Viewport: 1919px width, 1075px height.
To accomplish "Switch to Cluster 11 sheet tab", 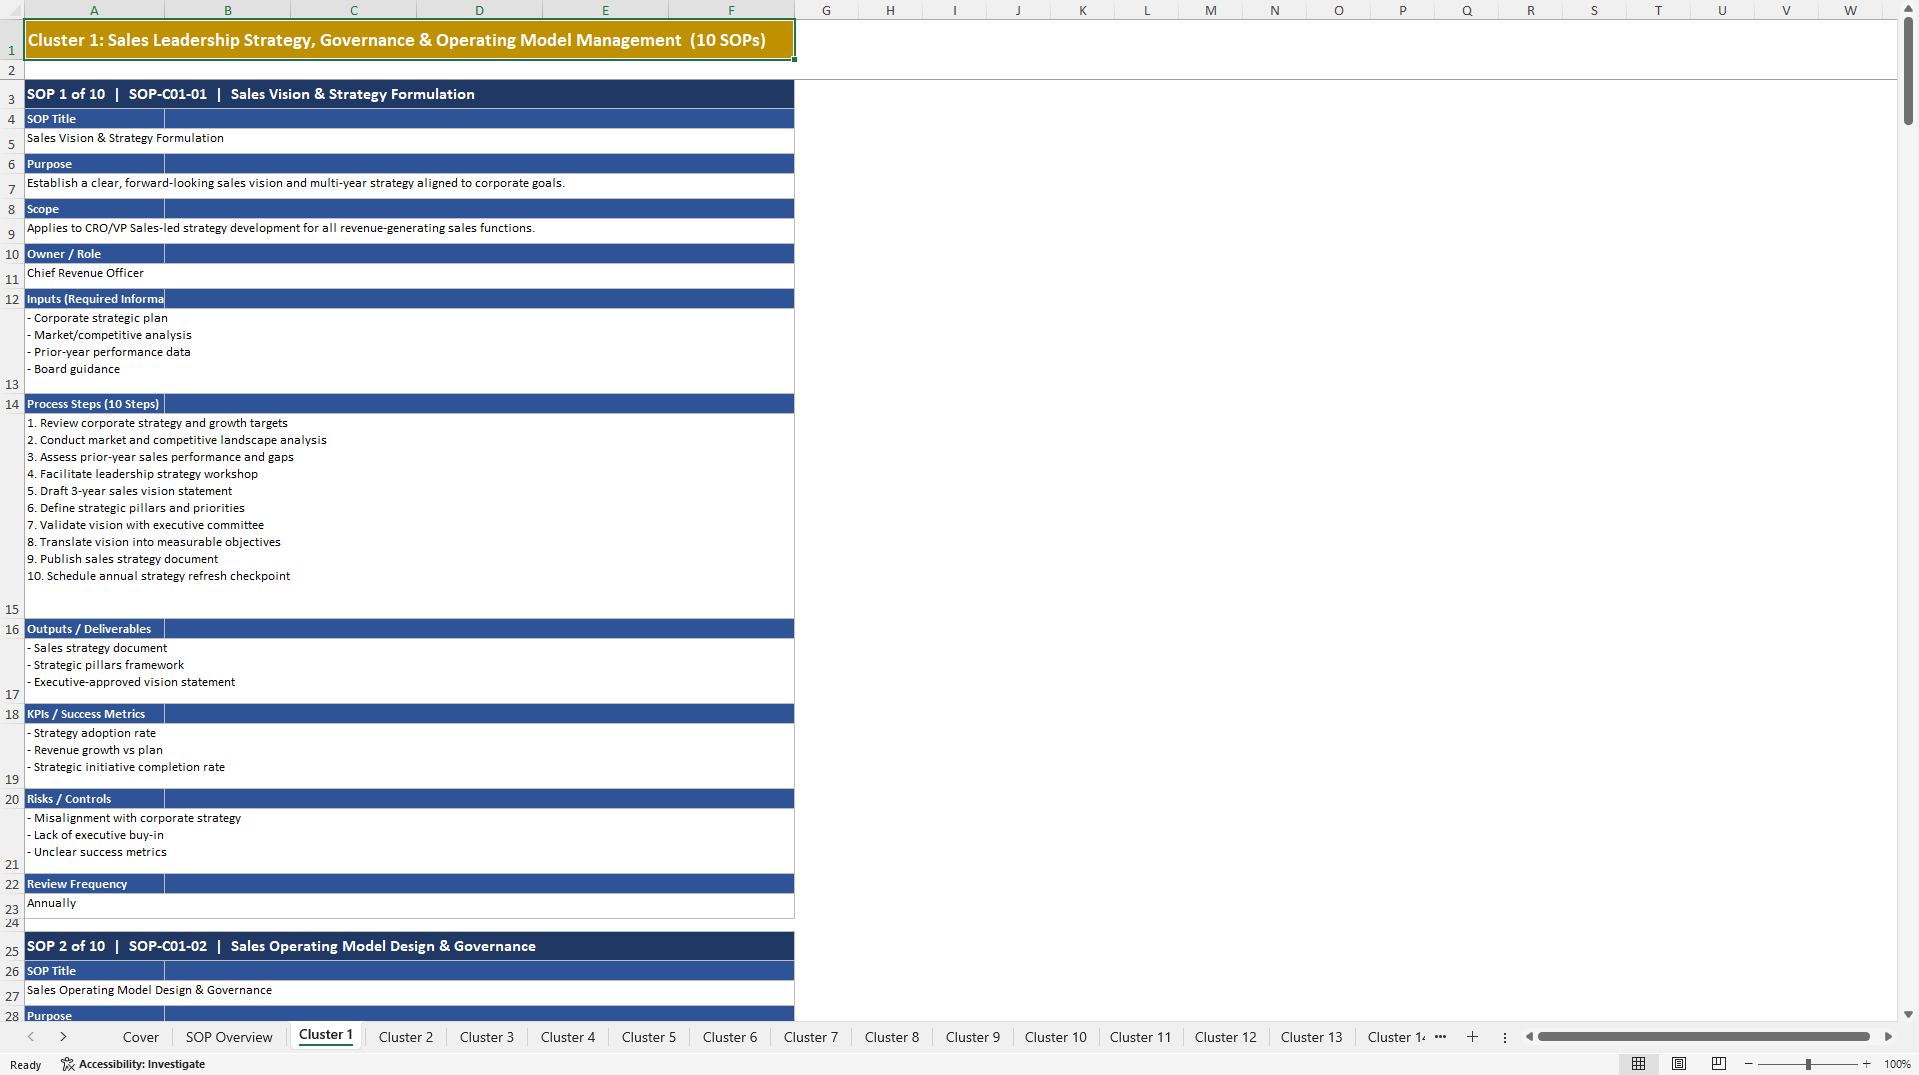I will tap(1140, 1037).
